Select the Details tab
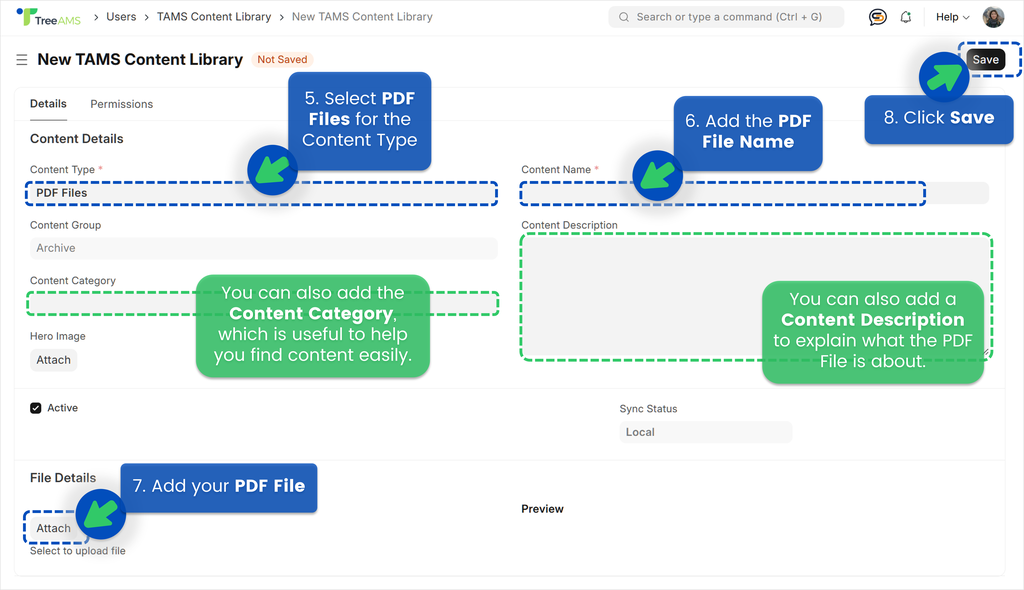This screenshot has height=590, width=1024. (48, 104)
